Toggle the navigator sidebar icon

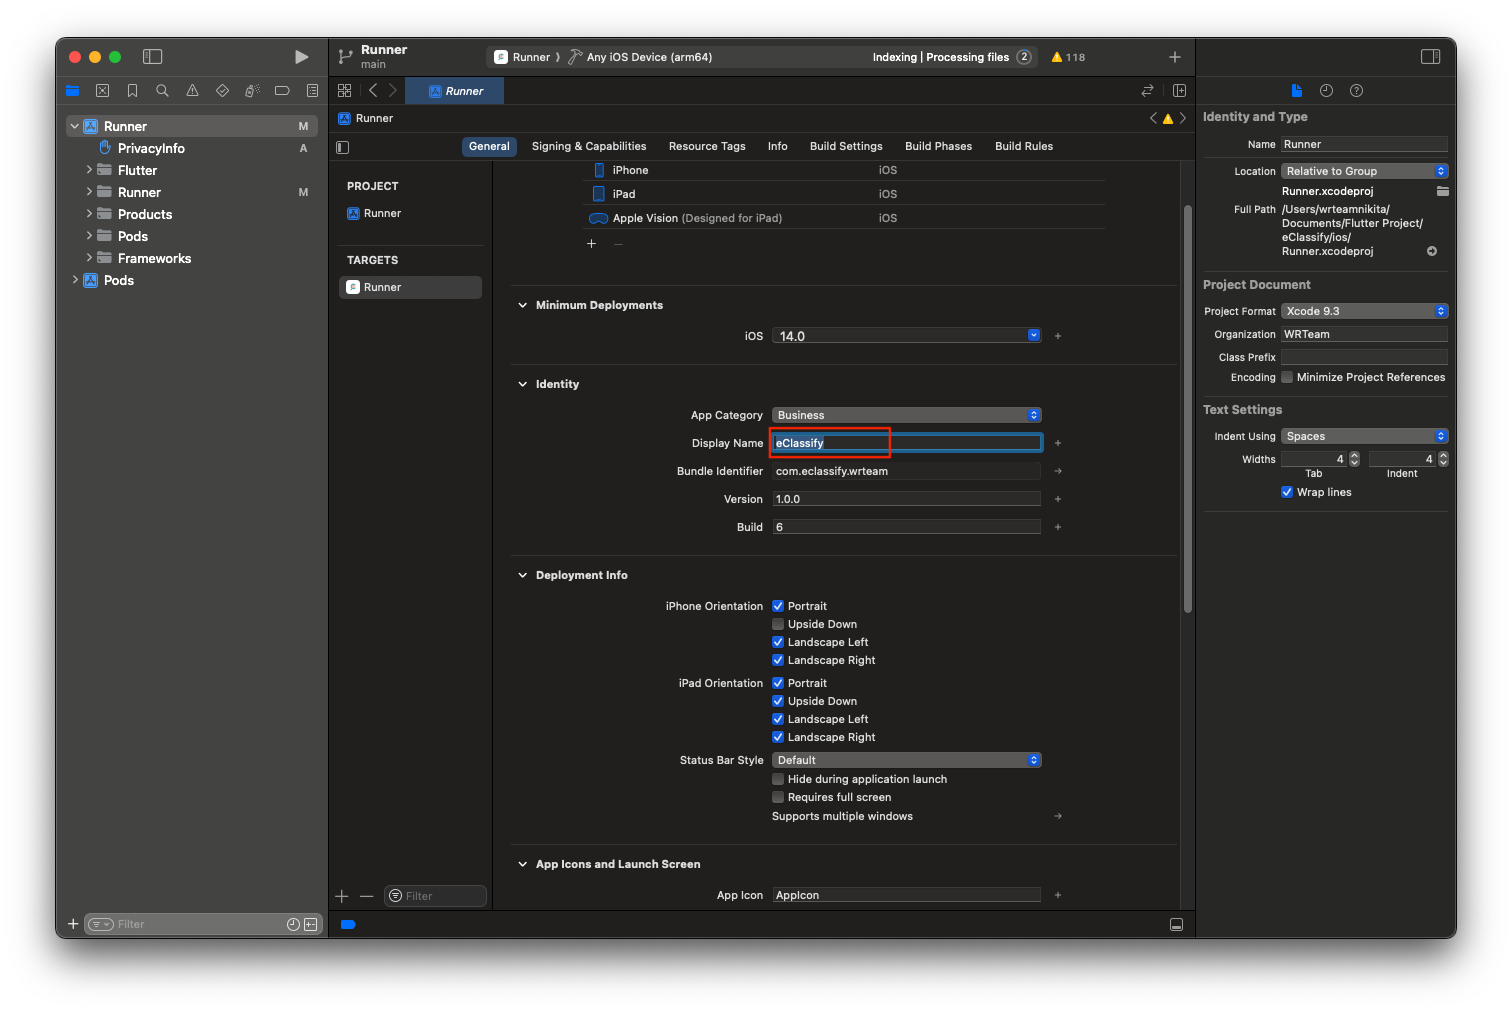152,57
